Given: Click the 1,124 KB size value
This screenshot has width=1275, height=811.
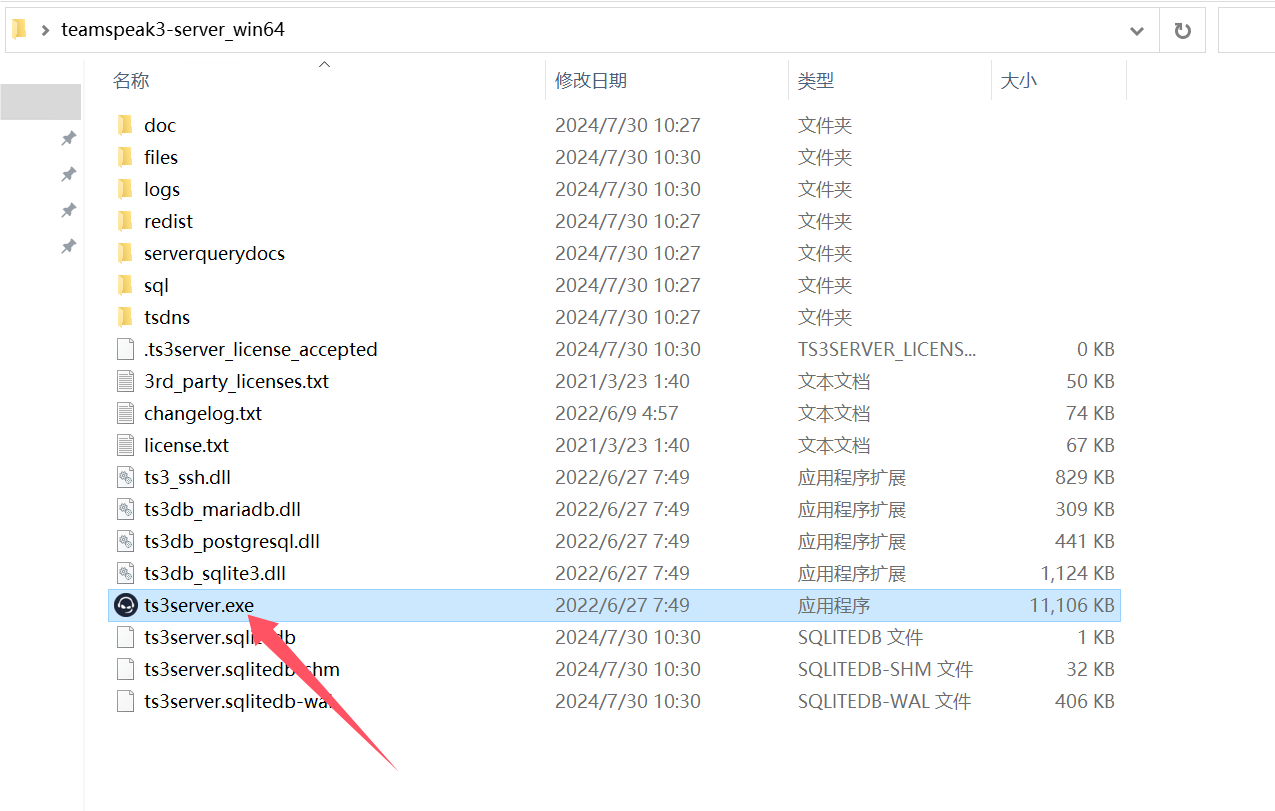Looking at the screenshot, I should coord(1077,573).
